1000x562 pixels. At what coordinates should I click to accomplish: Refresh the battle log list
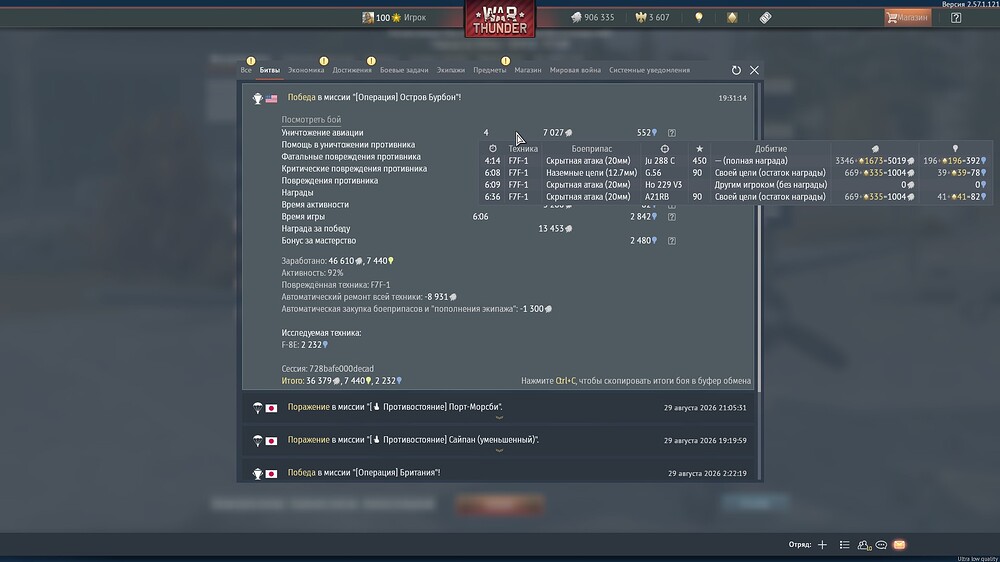736,70
